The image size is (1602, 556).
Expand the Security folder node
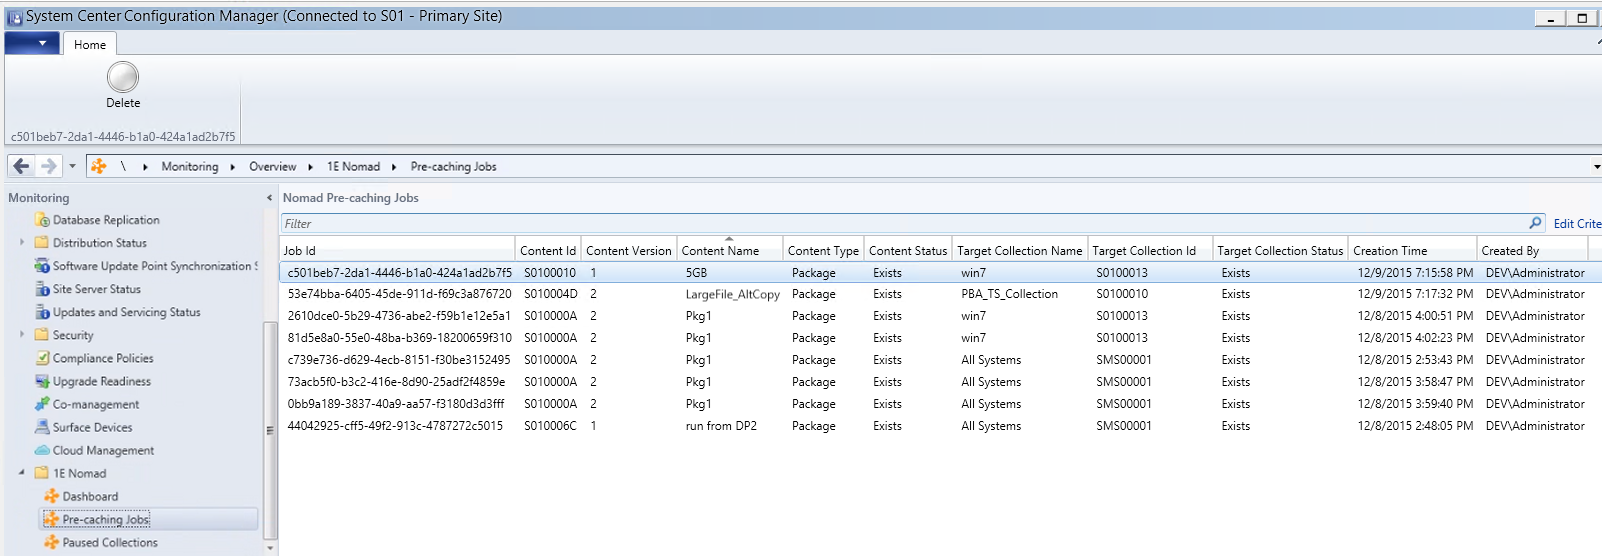click(22, 334)
